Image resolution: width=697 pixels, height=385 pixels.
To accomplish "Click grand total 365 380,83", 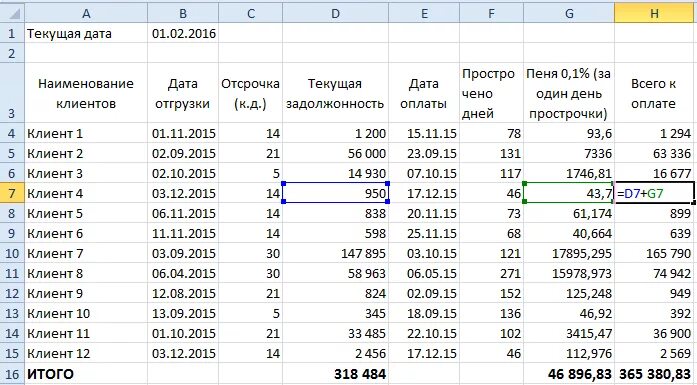I will tap(654, 374).
